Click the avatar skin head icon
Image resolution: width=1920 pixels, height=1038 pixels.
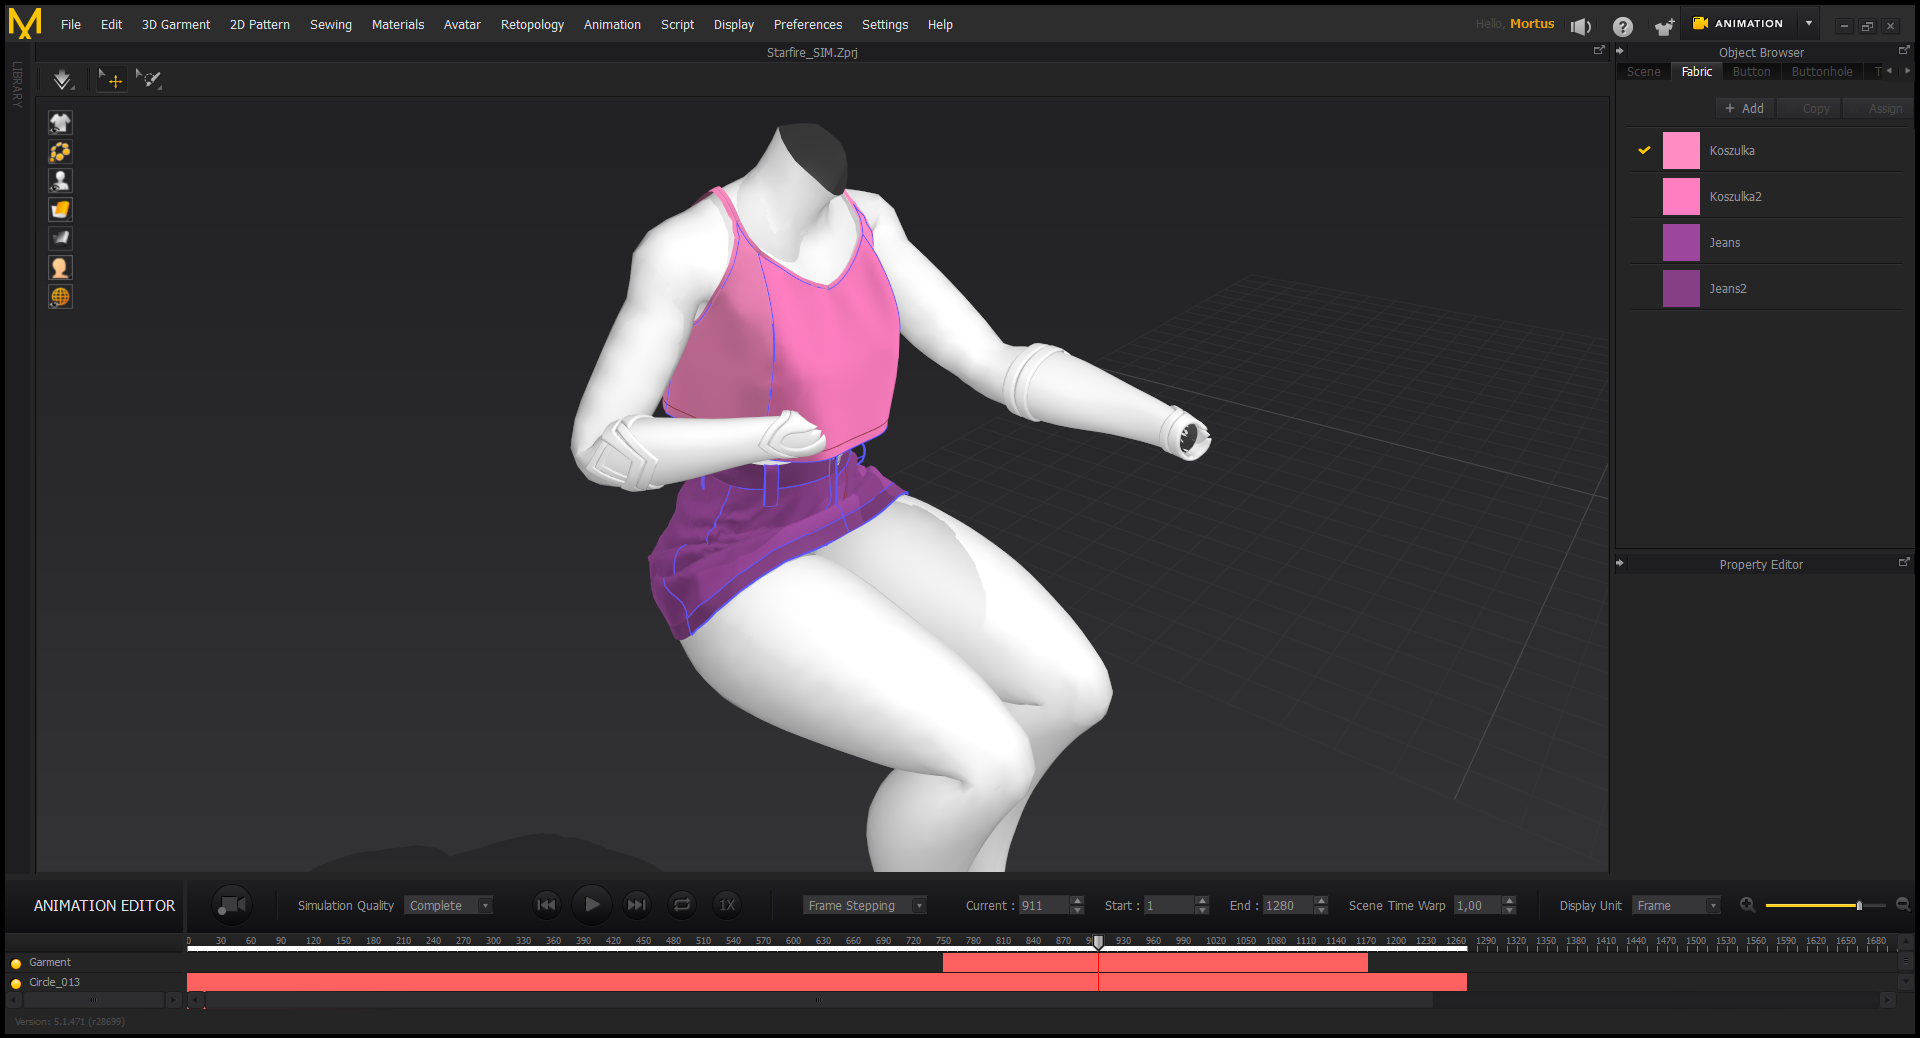pos(60,268)
